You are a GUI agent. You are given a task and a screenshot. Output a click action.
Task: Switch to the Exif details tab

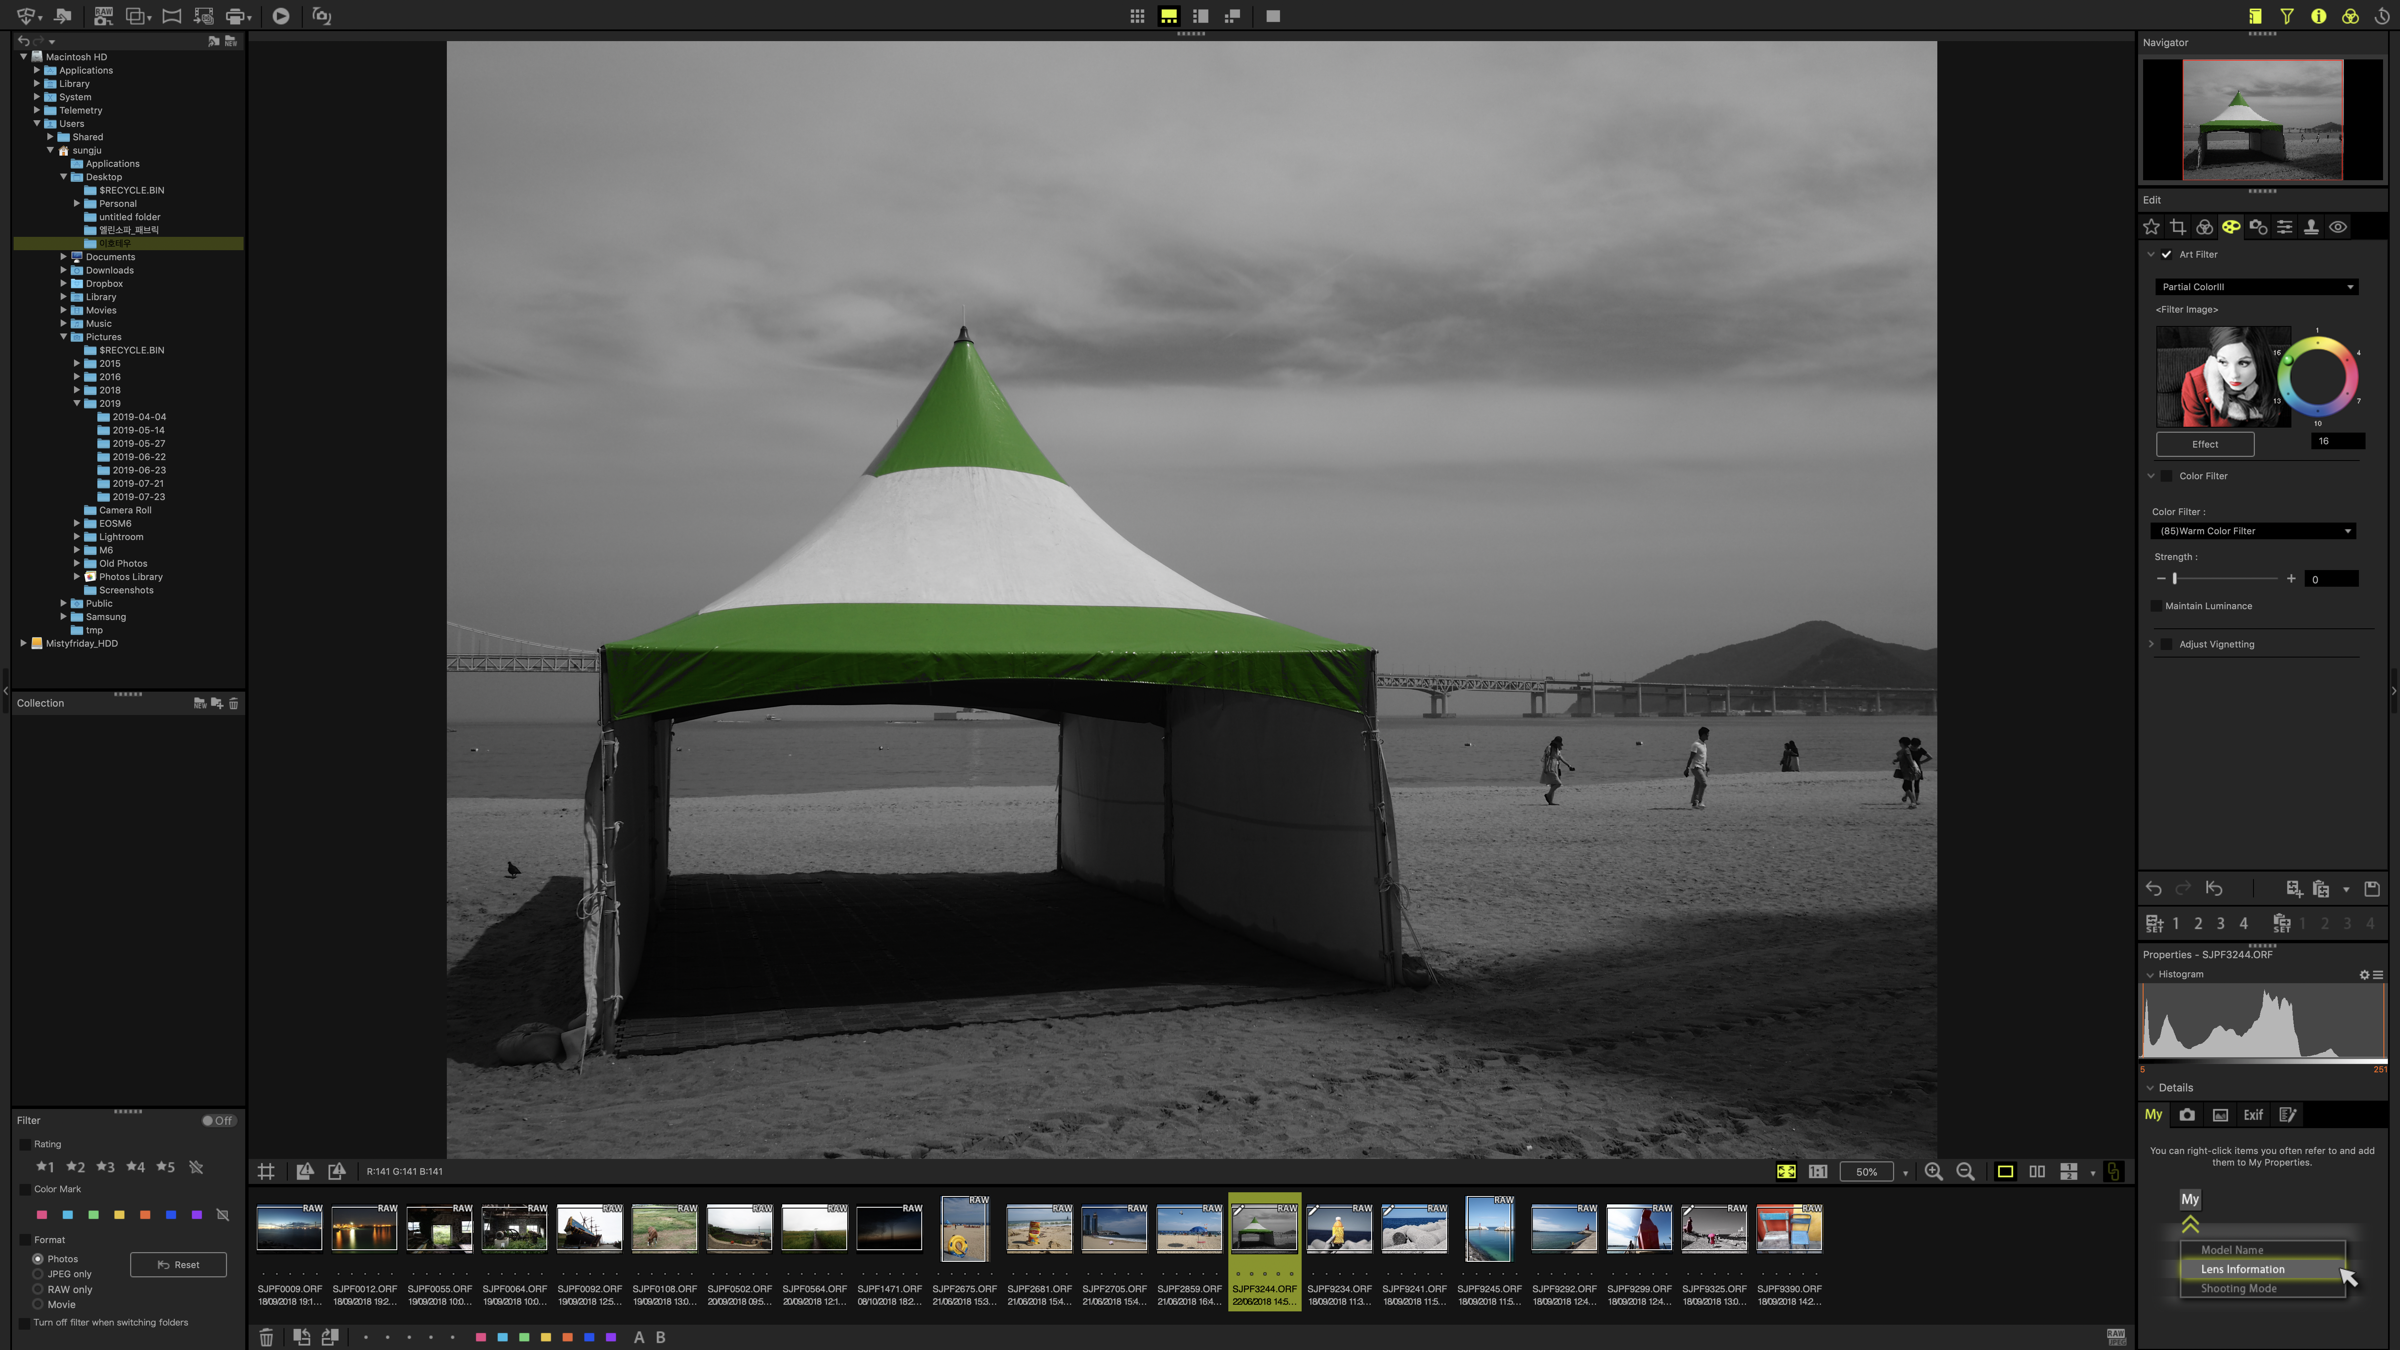coord(2253,1115)
